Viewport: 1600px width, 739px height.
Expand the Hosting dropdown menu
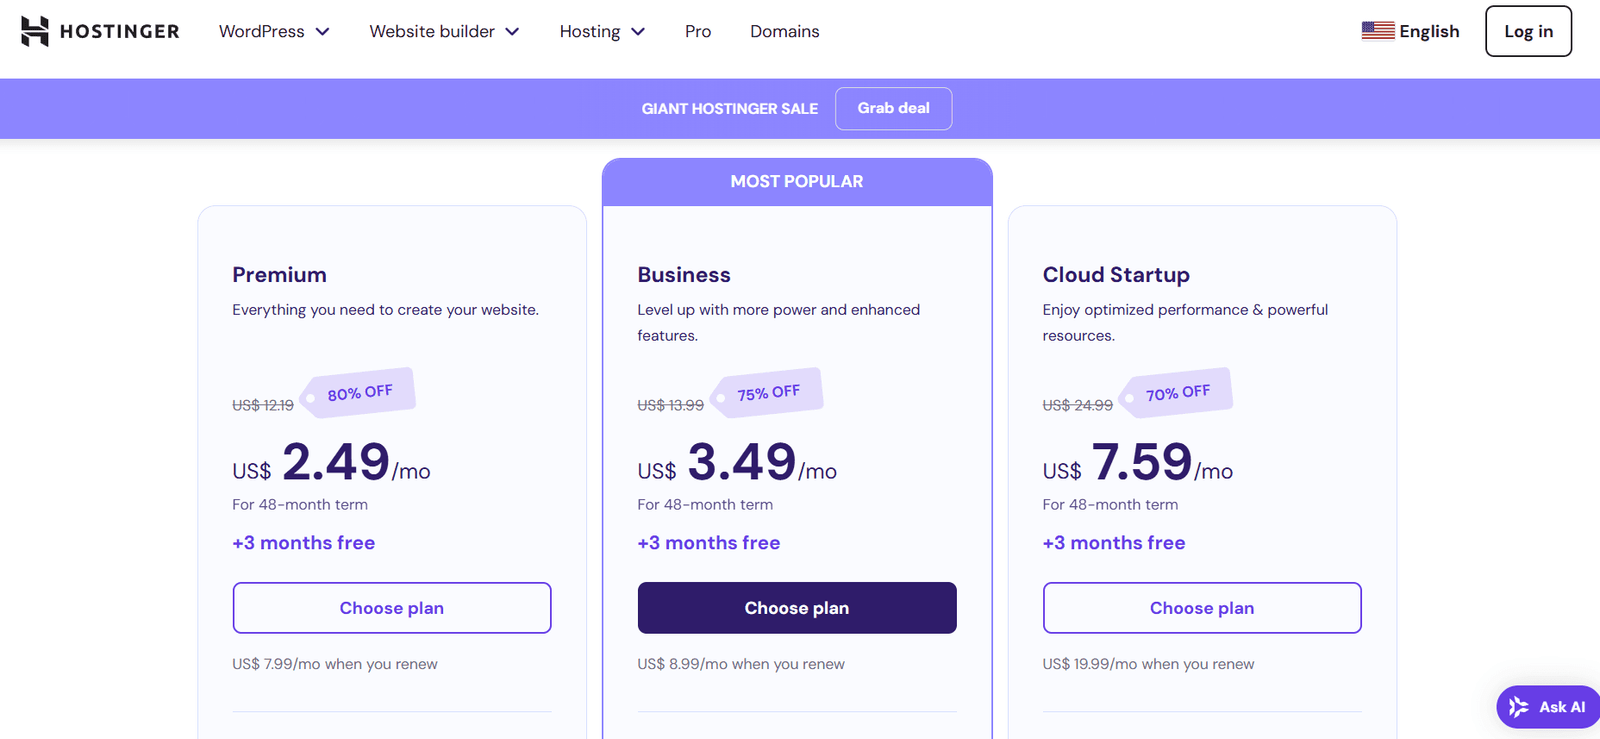pyautogui.click(x=602, y=31)
